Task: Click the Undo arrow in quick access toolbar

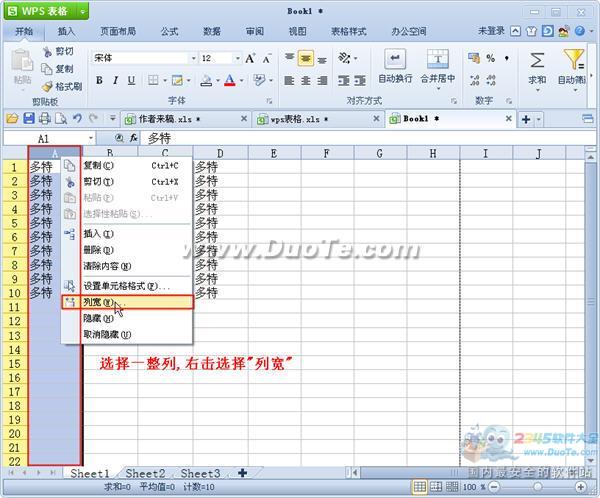Action: click(78, 119)
